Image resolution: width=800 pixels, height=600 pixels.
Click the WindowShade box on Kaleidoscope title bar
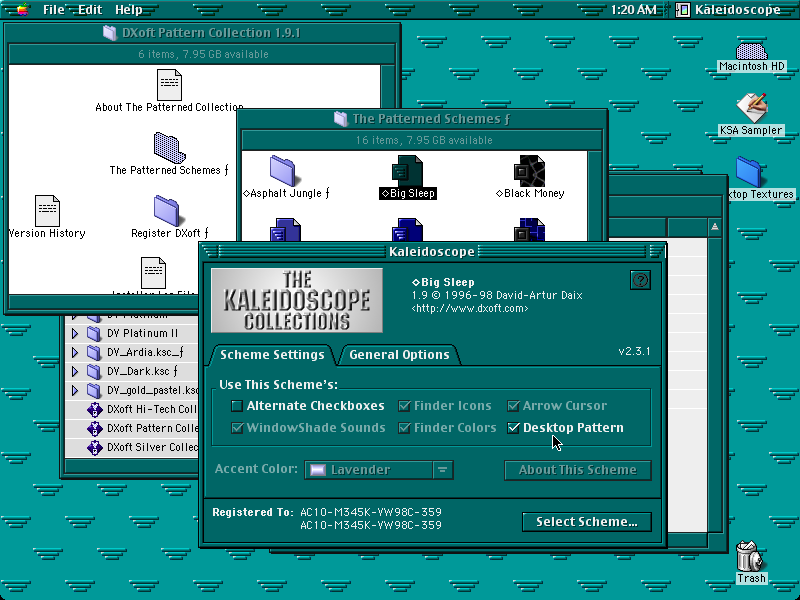656,251
